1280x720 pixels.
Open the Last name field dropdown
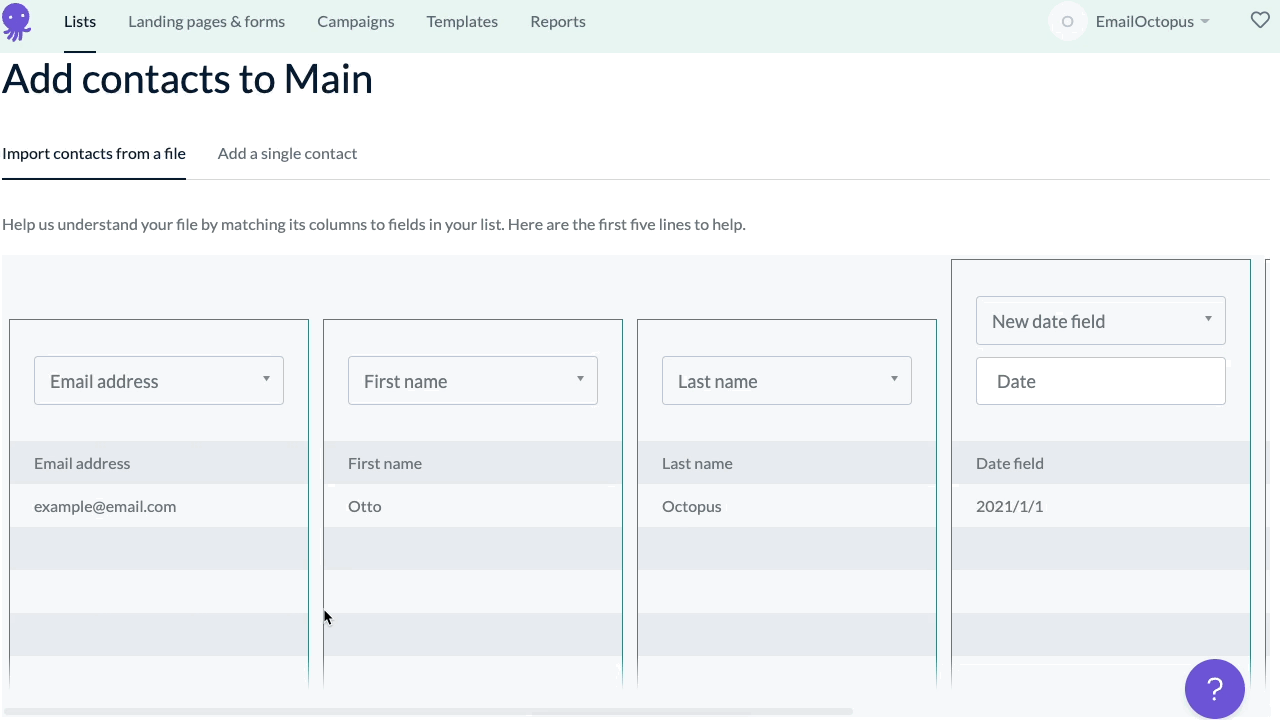(786, 380)
